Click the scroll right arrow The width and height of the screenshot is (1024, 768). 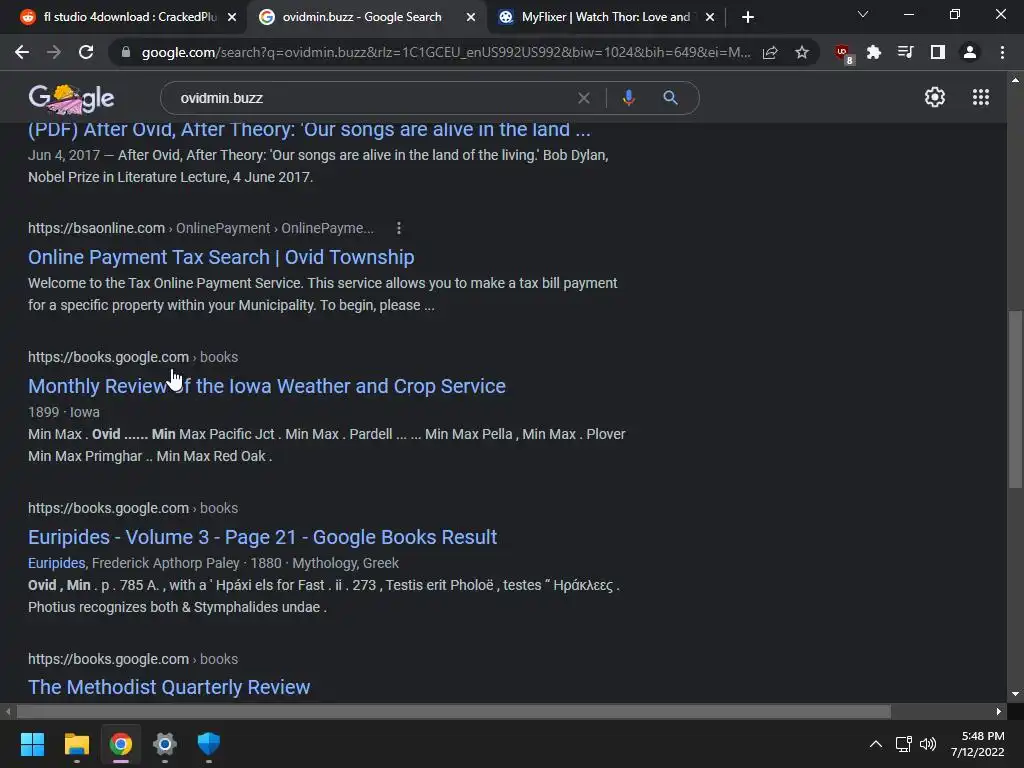pos(999,711)
